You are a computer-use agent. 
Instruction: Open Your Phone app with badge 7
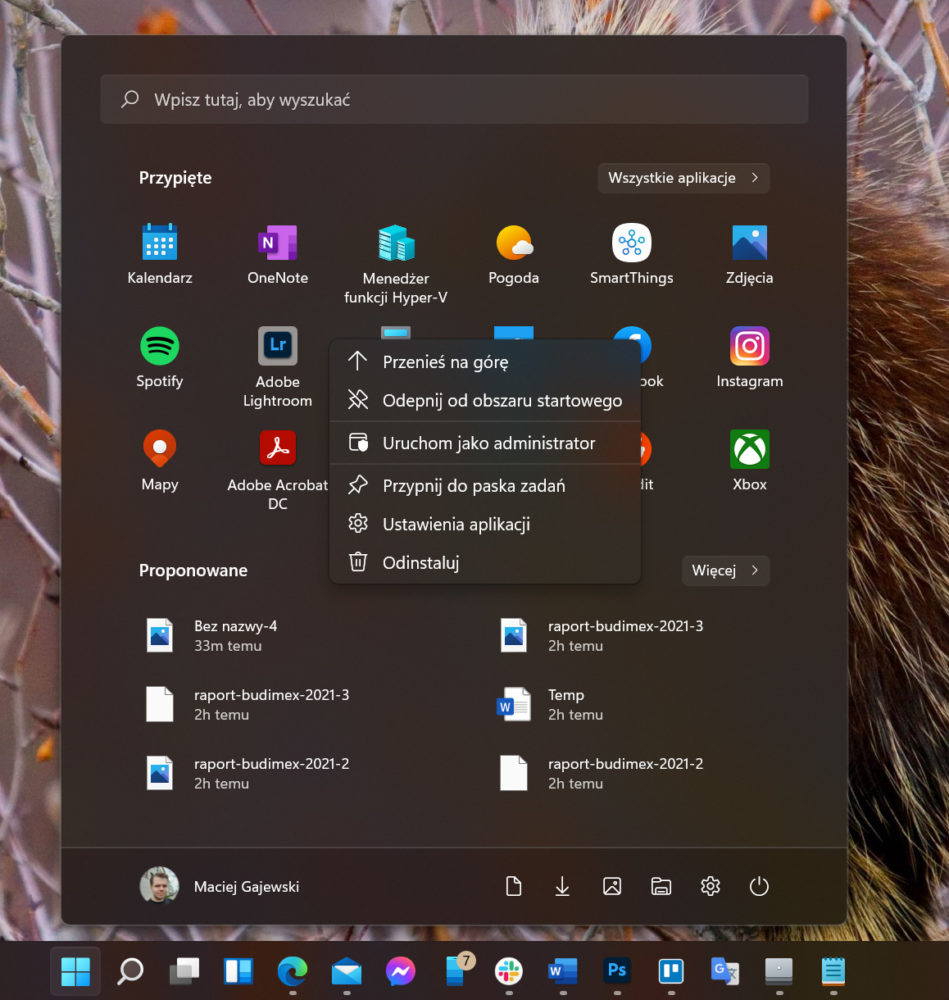[458, 969]
